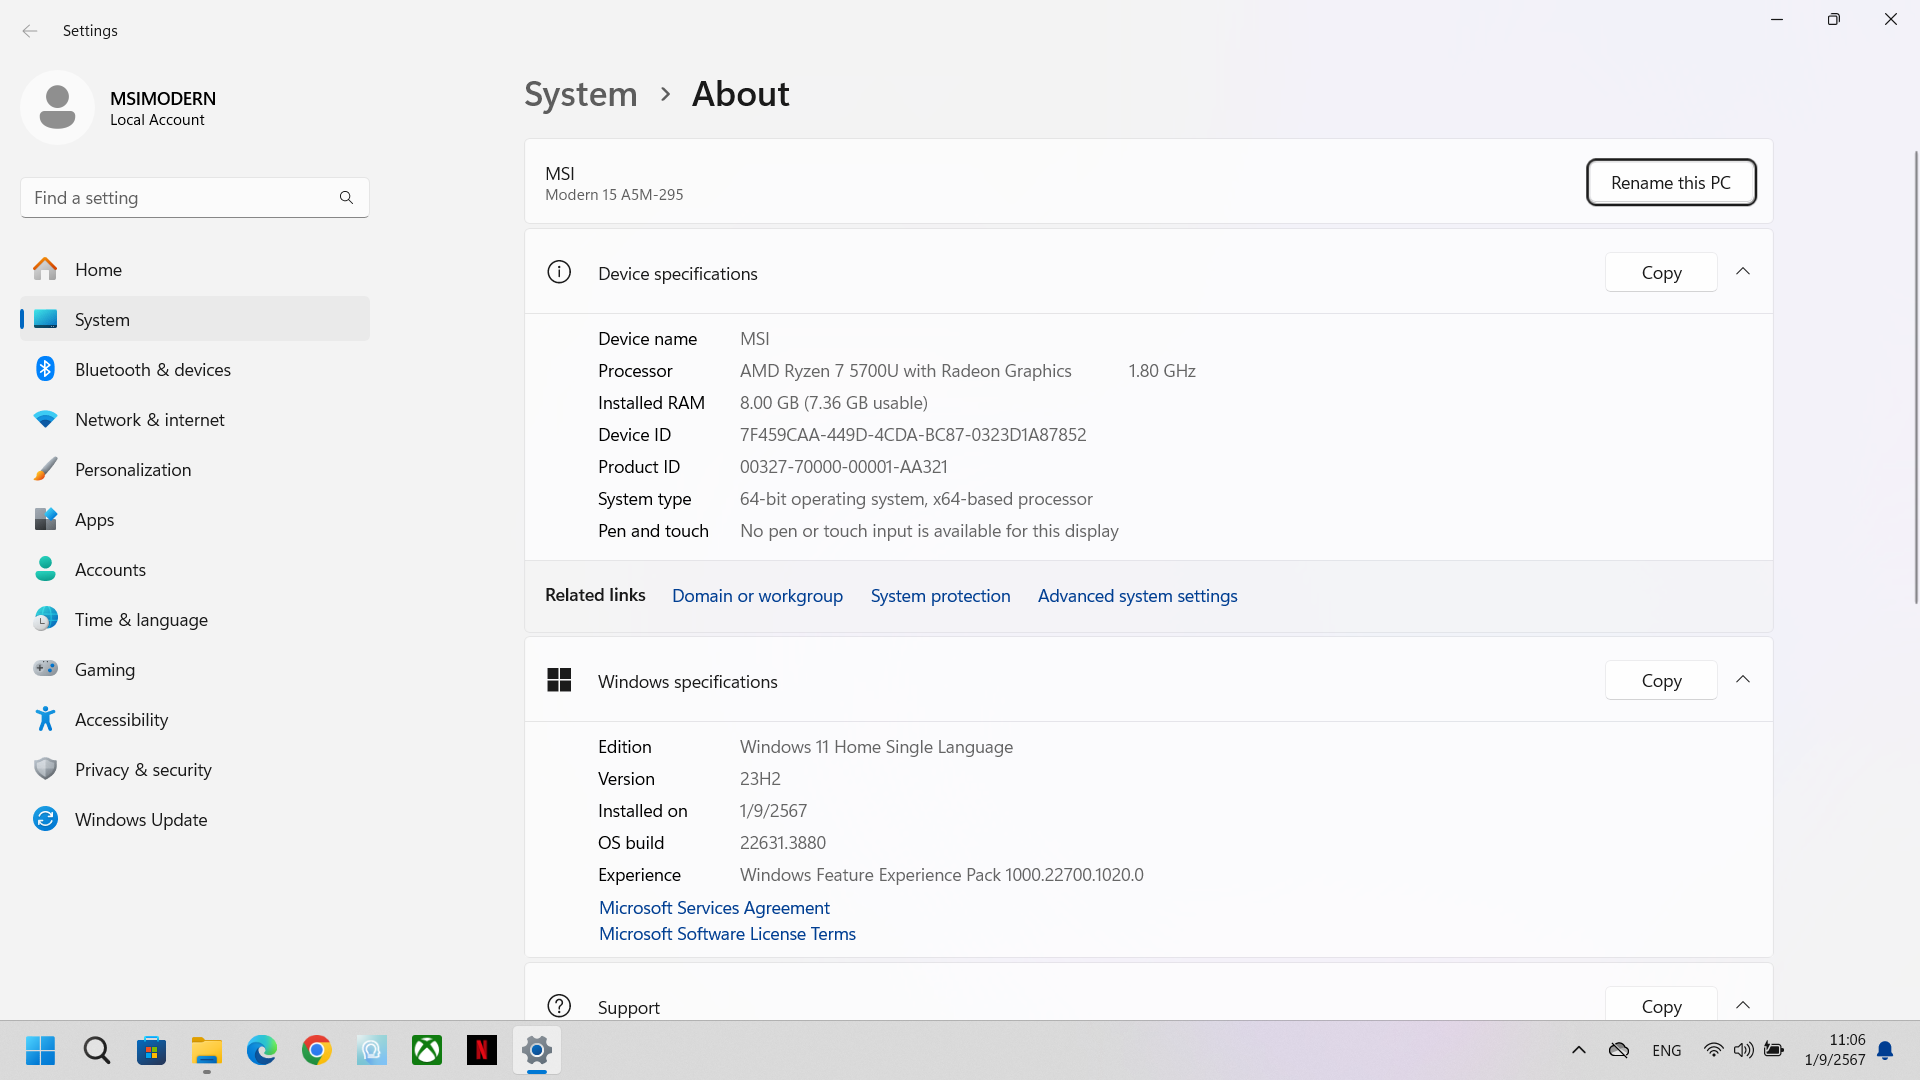Copy the Windows specifications

tap(1661, 680)
